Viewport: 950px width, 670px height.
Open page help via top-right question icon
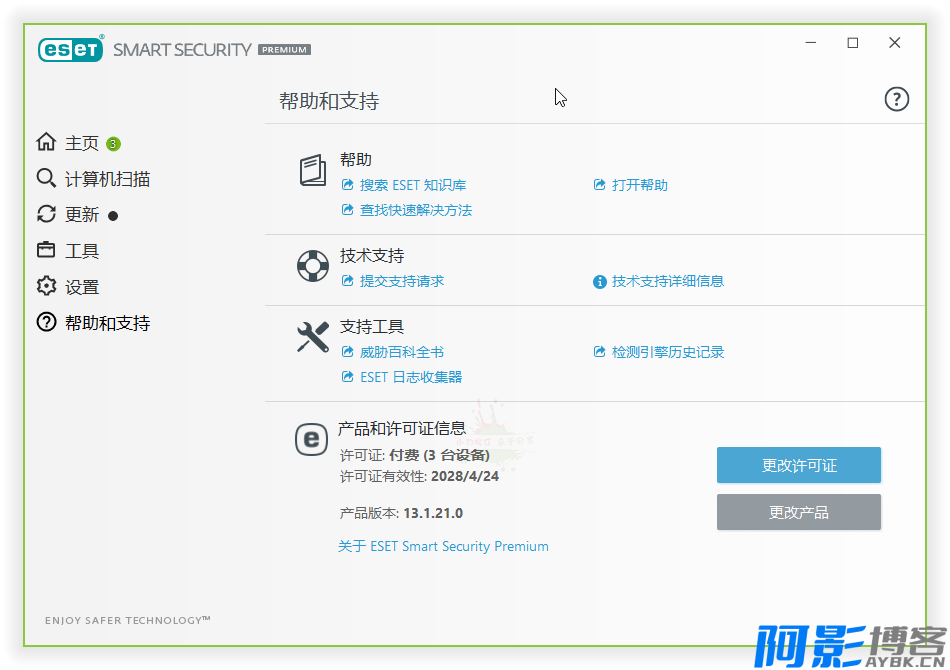tap(897, 99)
